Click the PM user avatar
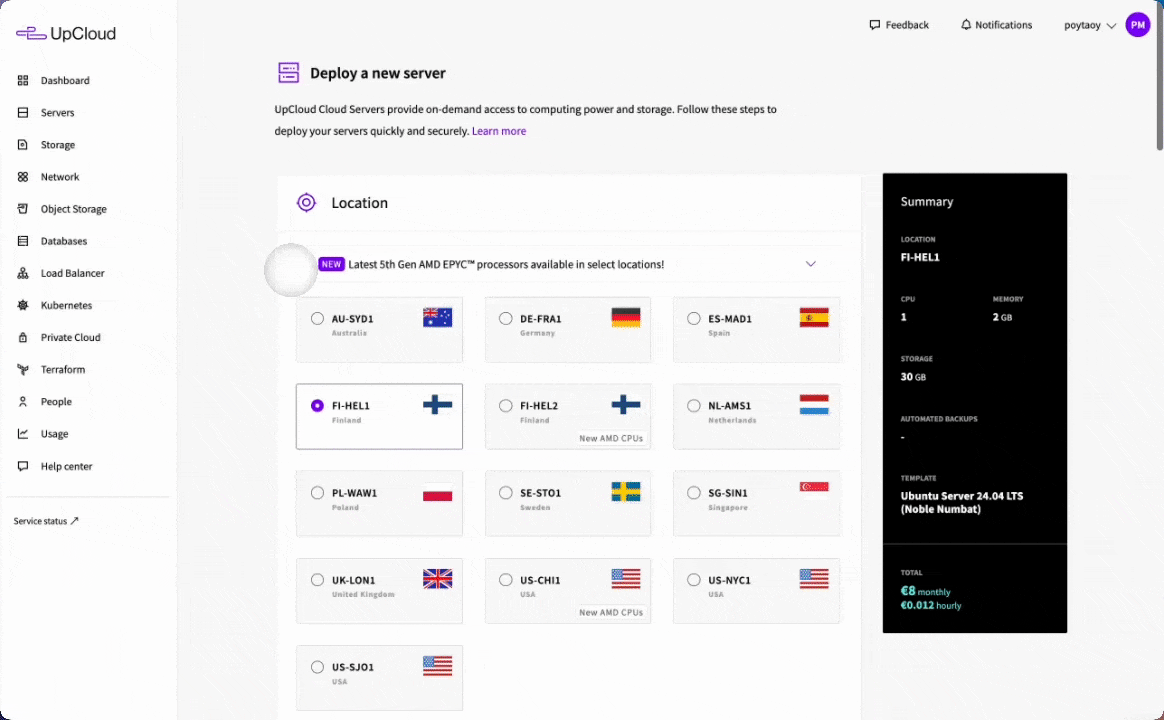This screenshot has width=1164, height=720. (1137, 25)
